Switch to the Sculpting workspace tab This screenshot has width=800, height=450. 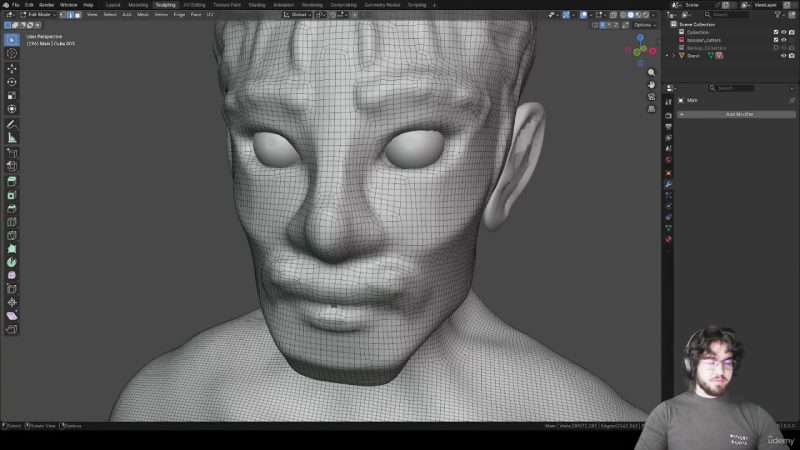click(165, 5)
